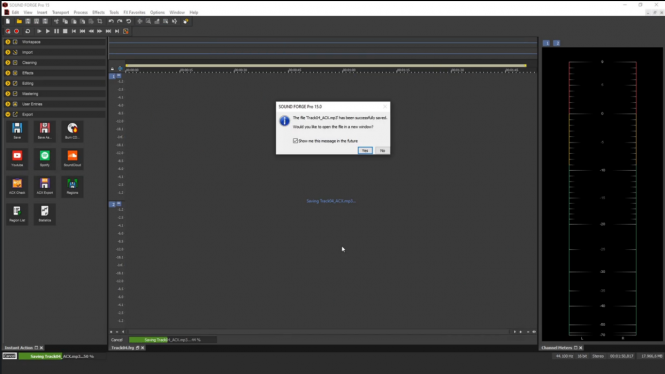Open the Options menu

point(157,12)
